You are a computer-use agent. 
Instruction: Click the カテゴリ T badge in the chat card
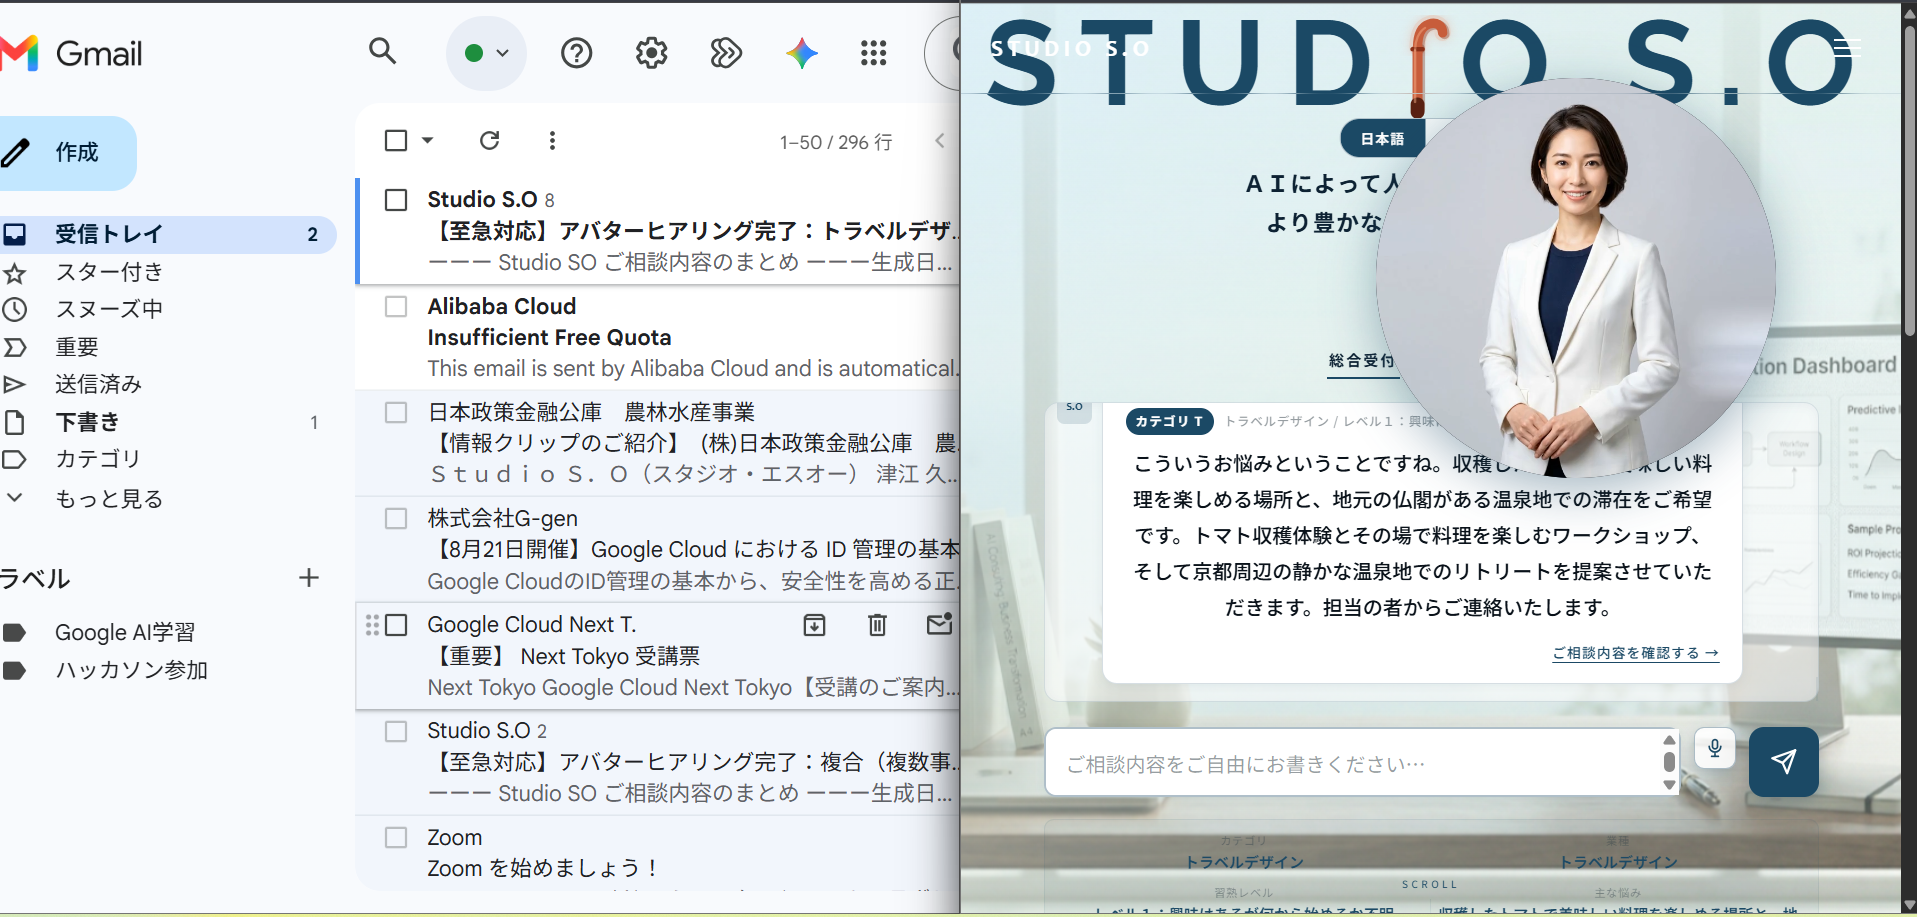point(1169,421)
